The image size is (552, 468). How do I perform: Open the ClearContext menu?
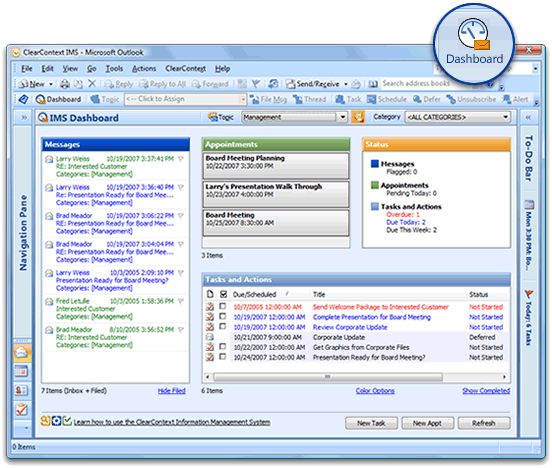click(186, 69)
